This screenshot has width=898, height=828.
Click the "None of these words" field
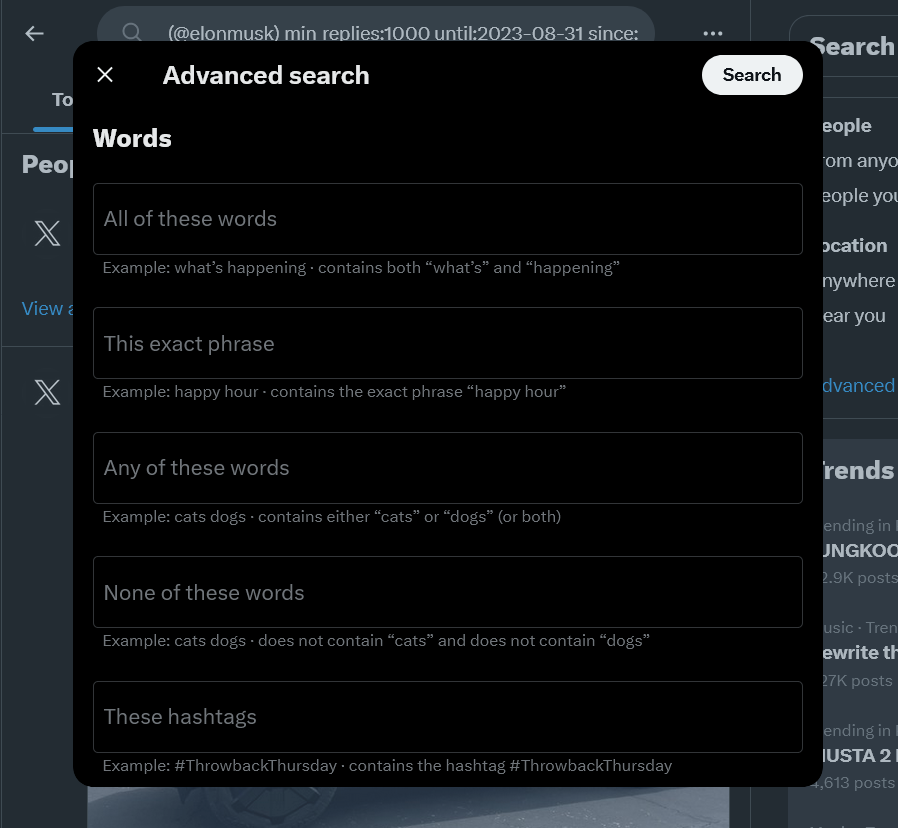(447, 592)
